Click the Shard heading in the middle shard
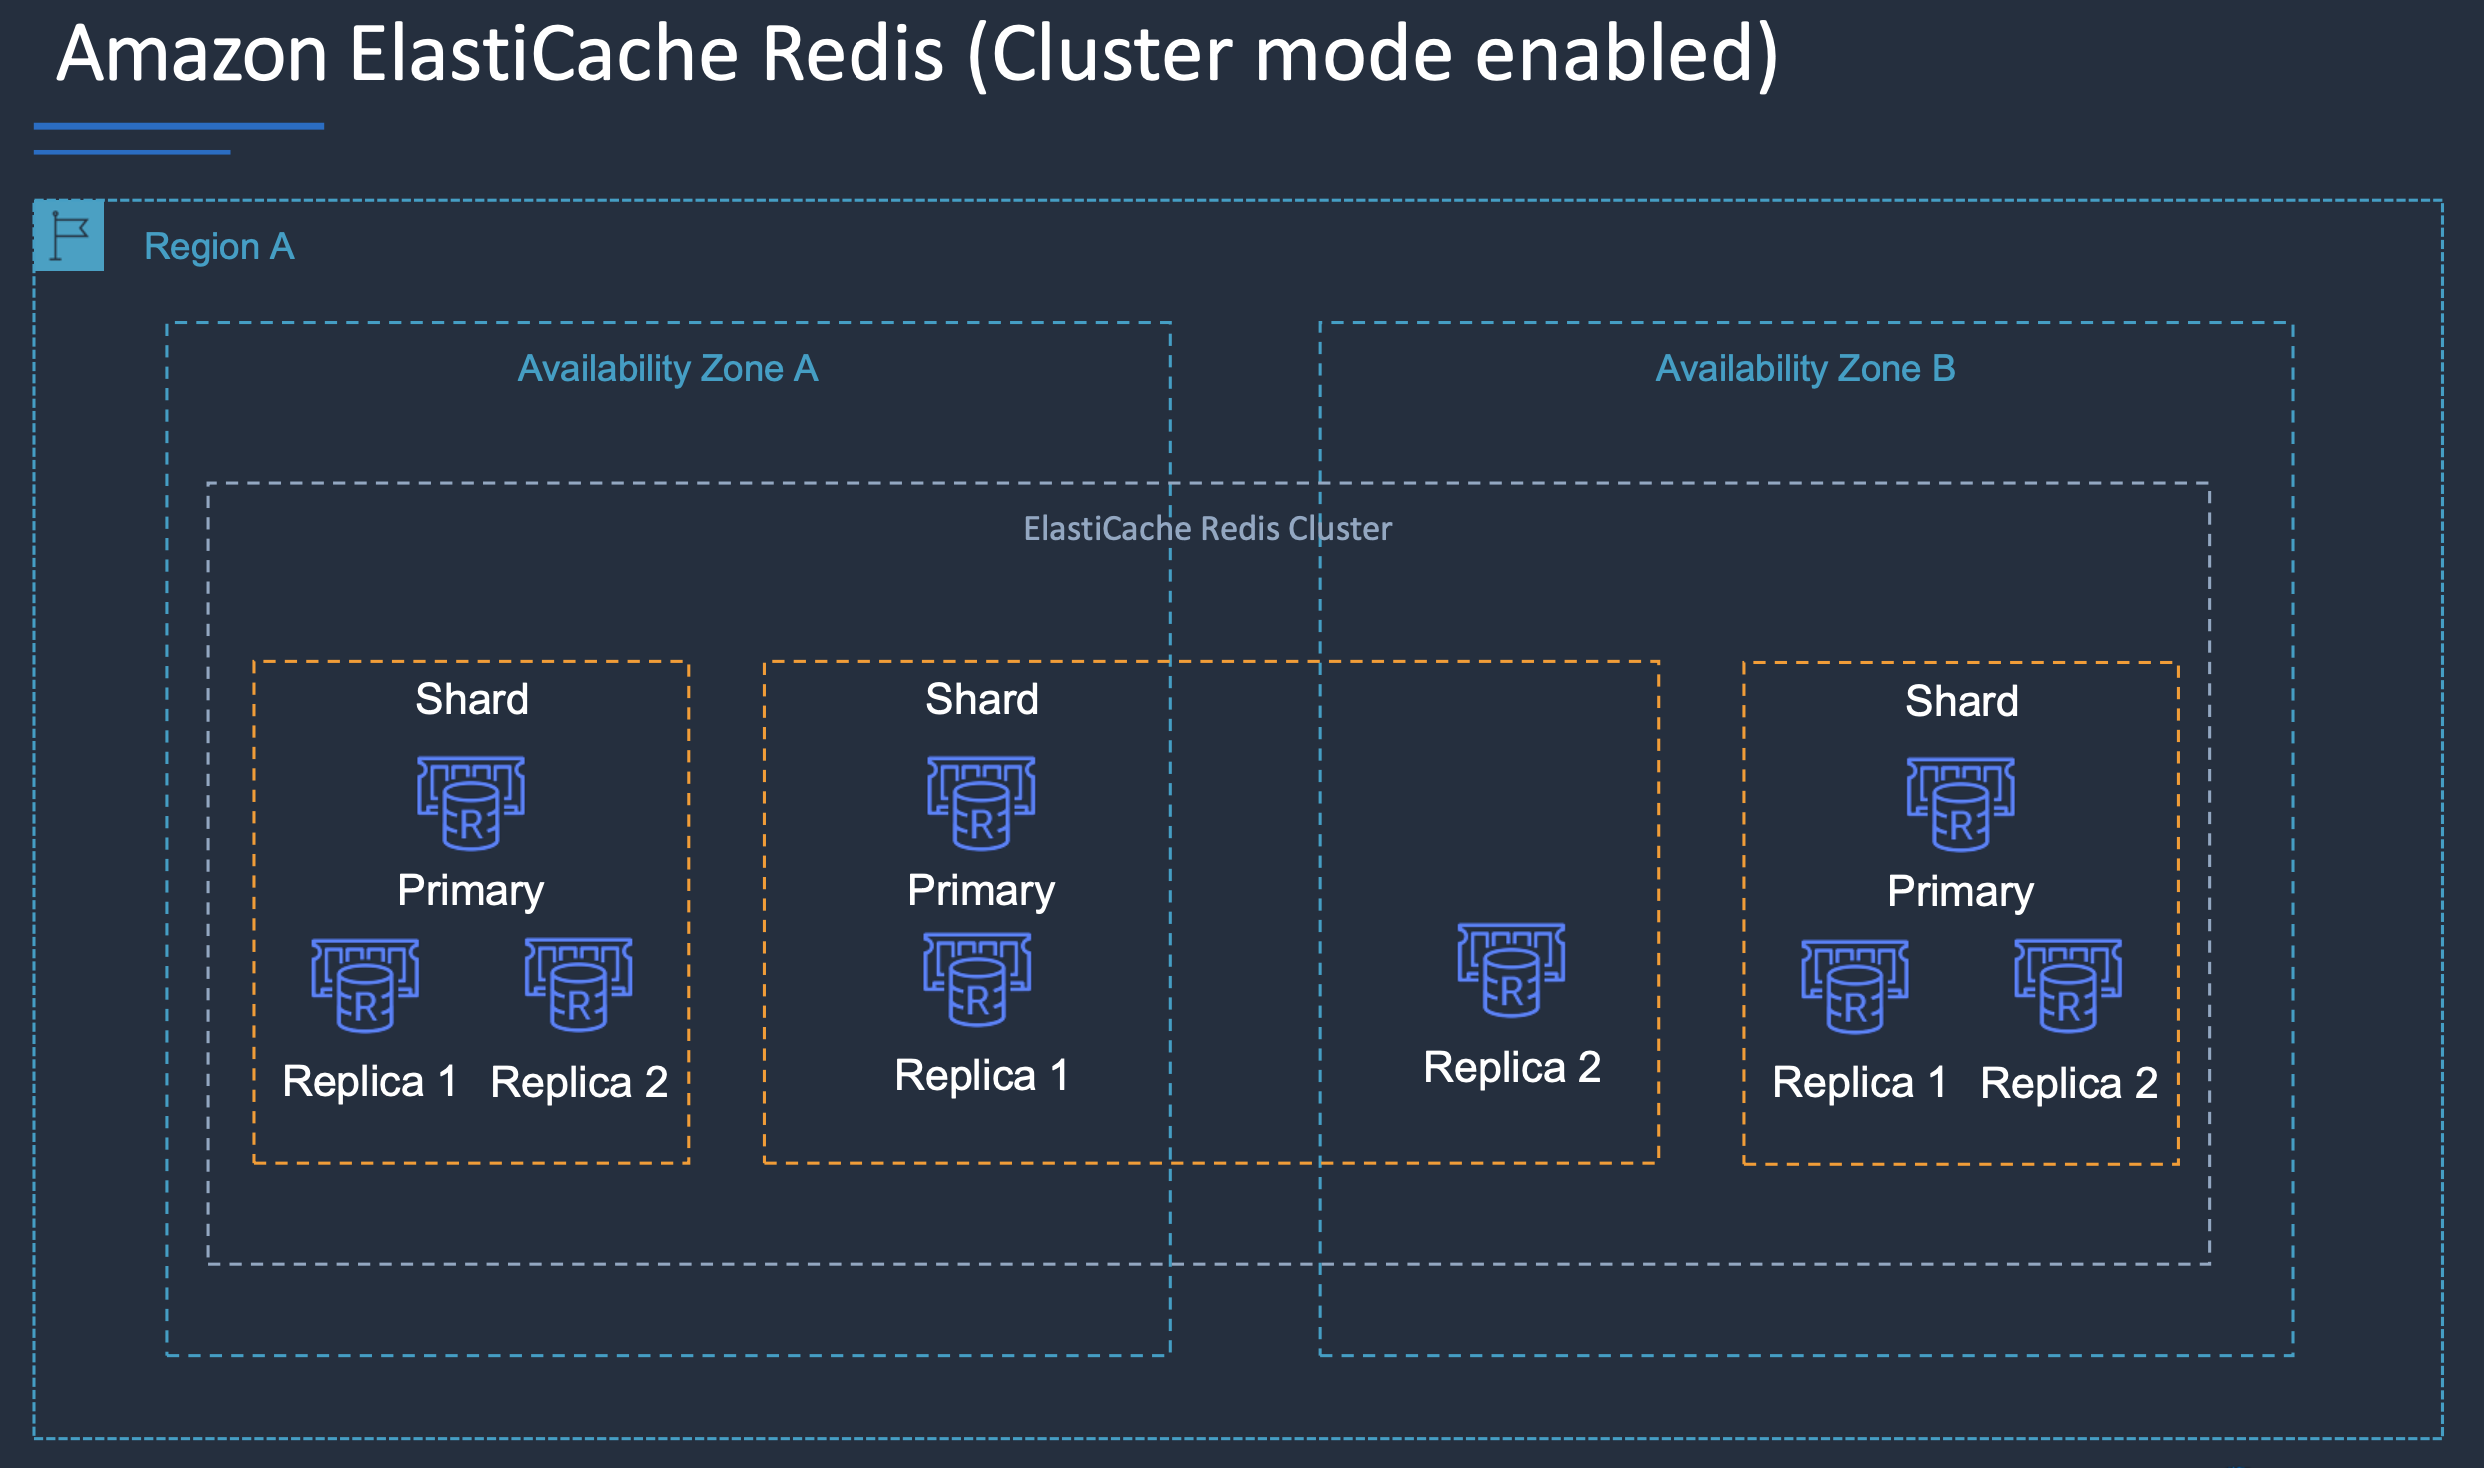This screenshot has width=2484, height=1468. coord(982,699)
